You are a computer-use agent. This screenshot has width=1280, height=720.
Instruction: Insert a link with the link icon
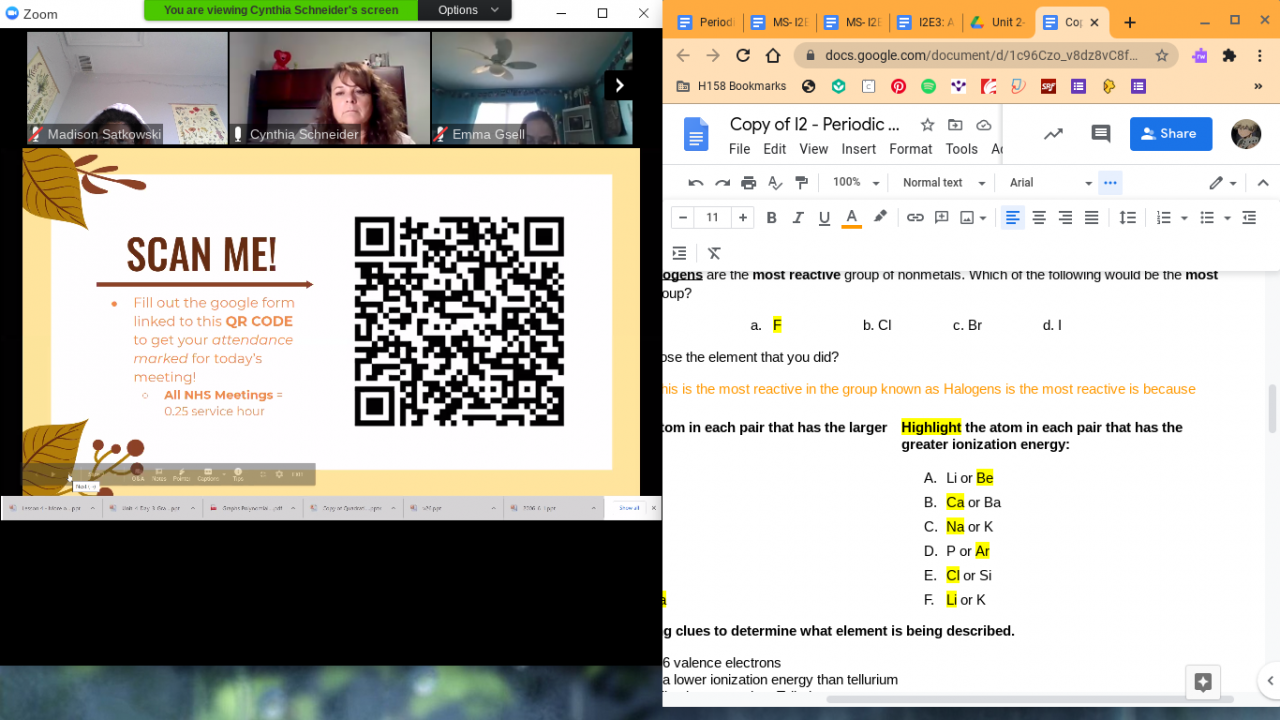click(915, 218)
